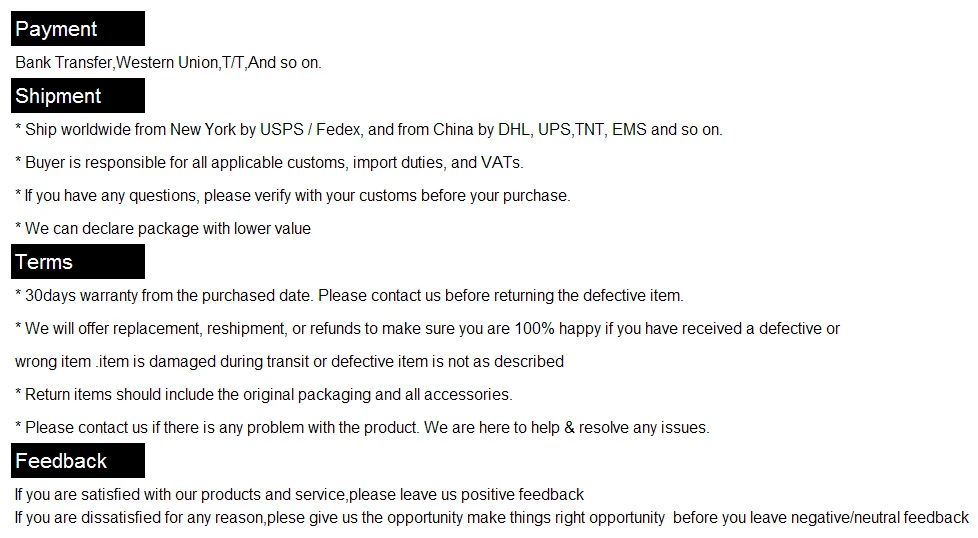Click the Feedback section header
The height and width of the screenshot is (538, 978).
pyautogui.click(x=77, y=461)
